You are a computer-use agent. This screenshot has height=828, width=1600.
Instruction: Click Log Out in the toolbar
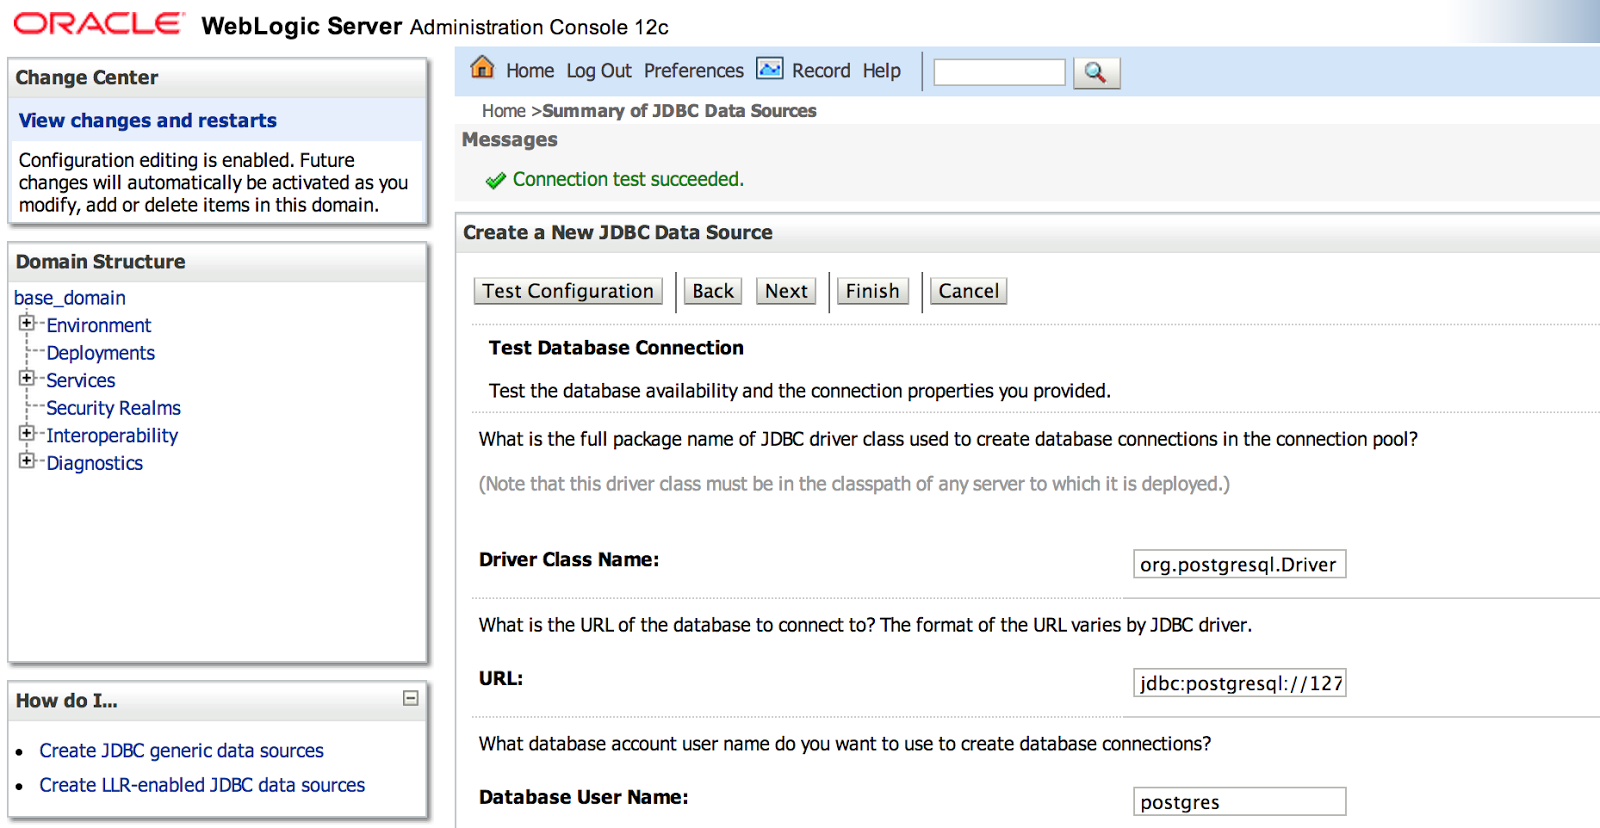pos(599,71)
